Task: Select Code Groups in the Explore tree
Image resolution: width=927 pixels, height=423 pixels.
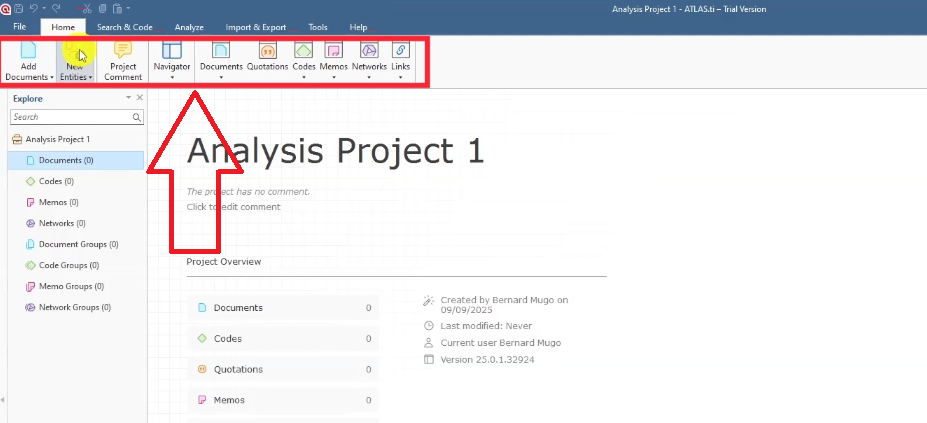Action: [x=68, y=265]
